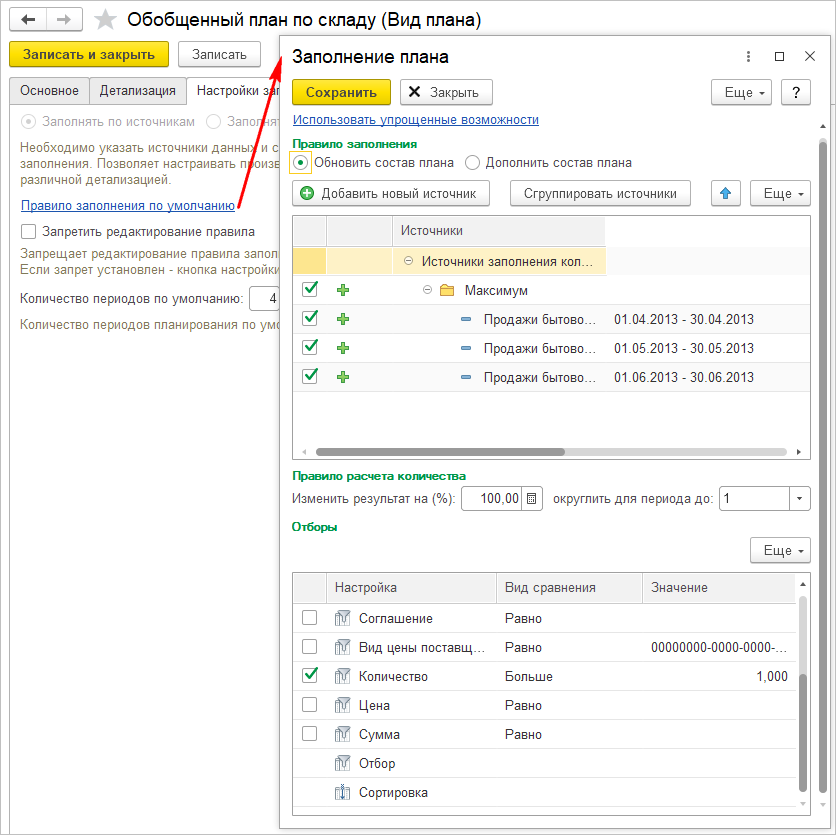Click the favorites star icon

105,20
